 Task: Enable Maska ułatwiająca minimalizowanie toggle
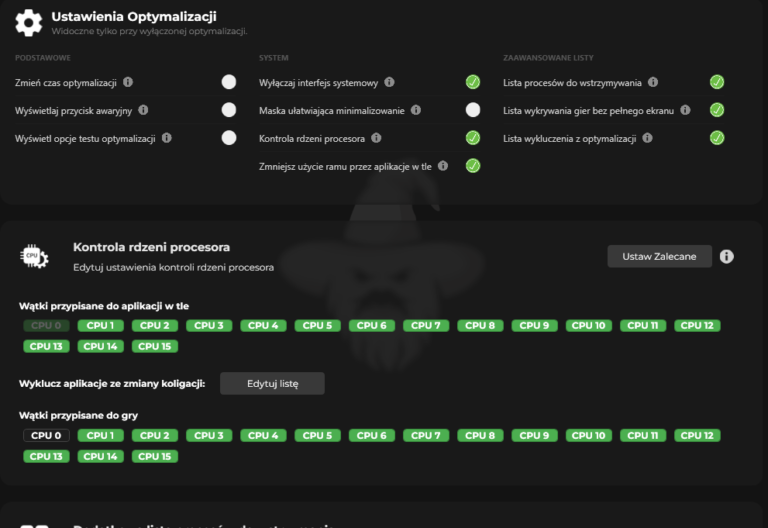[473, 110]
